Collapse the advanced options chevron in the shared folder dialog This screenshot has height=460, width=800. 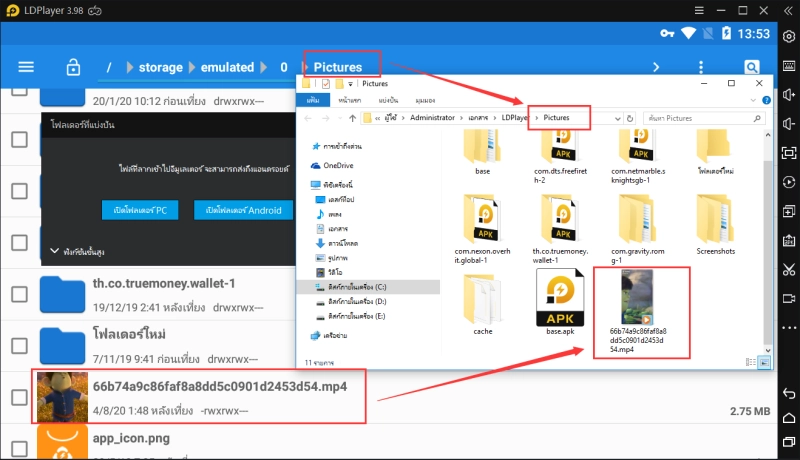53,251
